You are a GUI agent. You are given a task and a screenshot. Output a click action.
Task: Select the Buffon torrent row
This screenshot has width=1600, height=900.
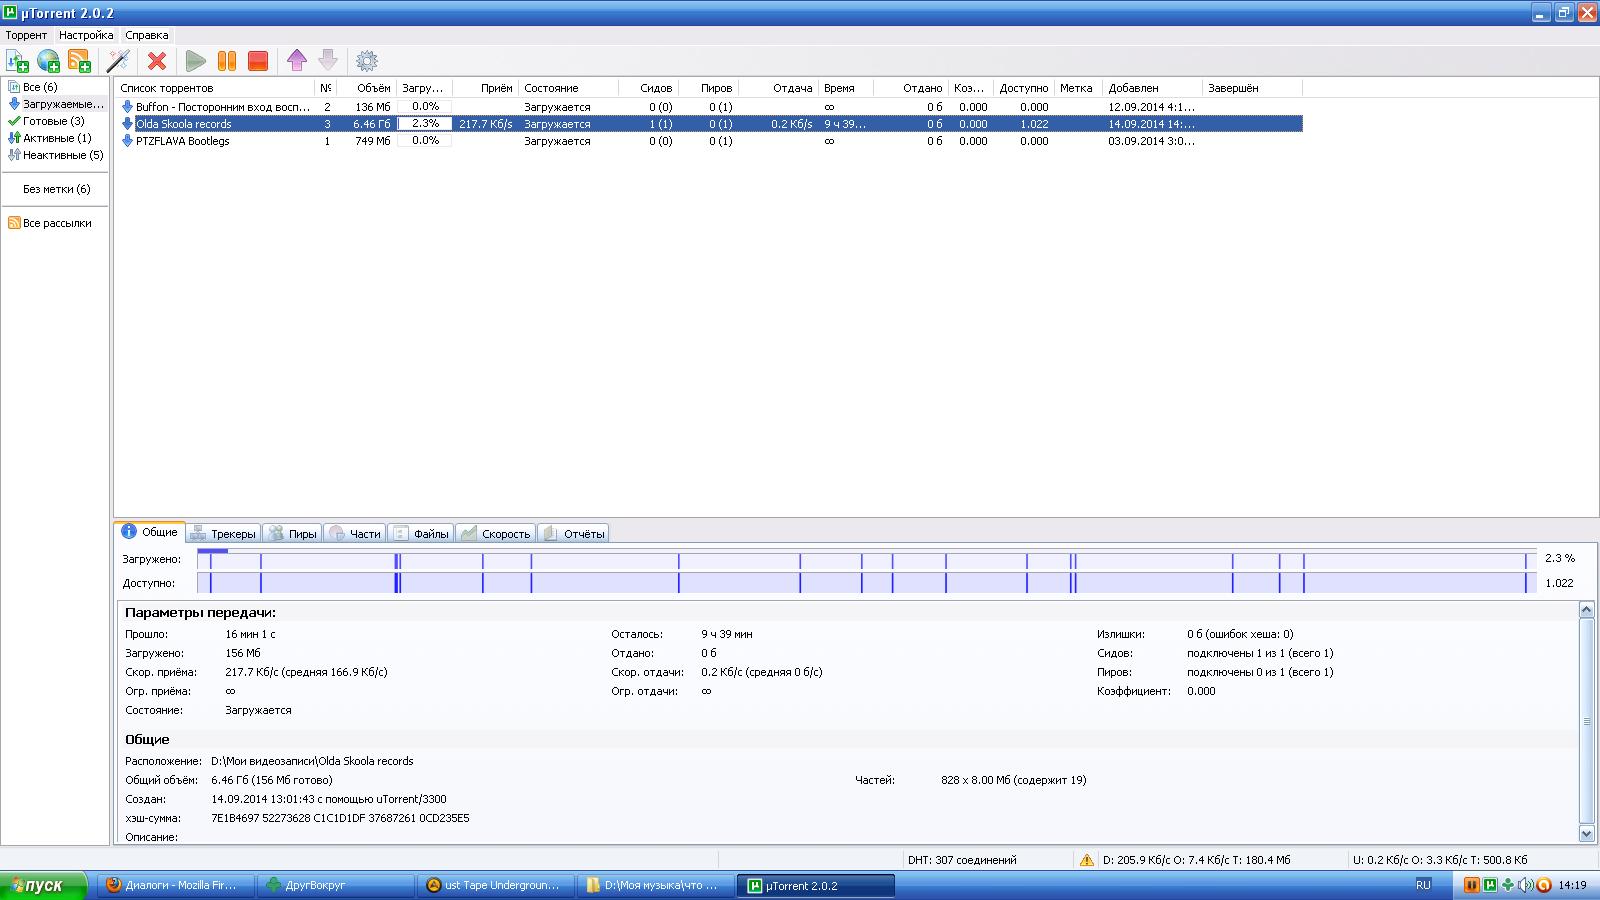pos(709,107)
